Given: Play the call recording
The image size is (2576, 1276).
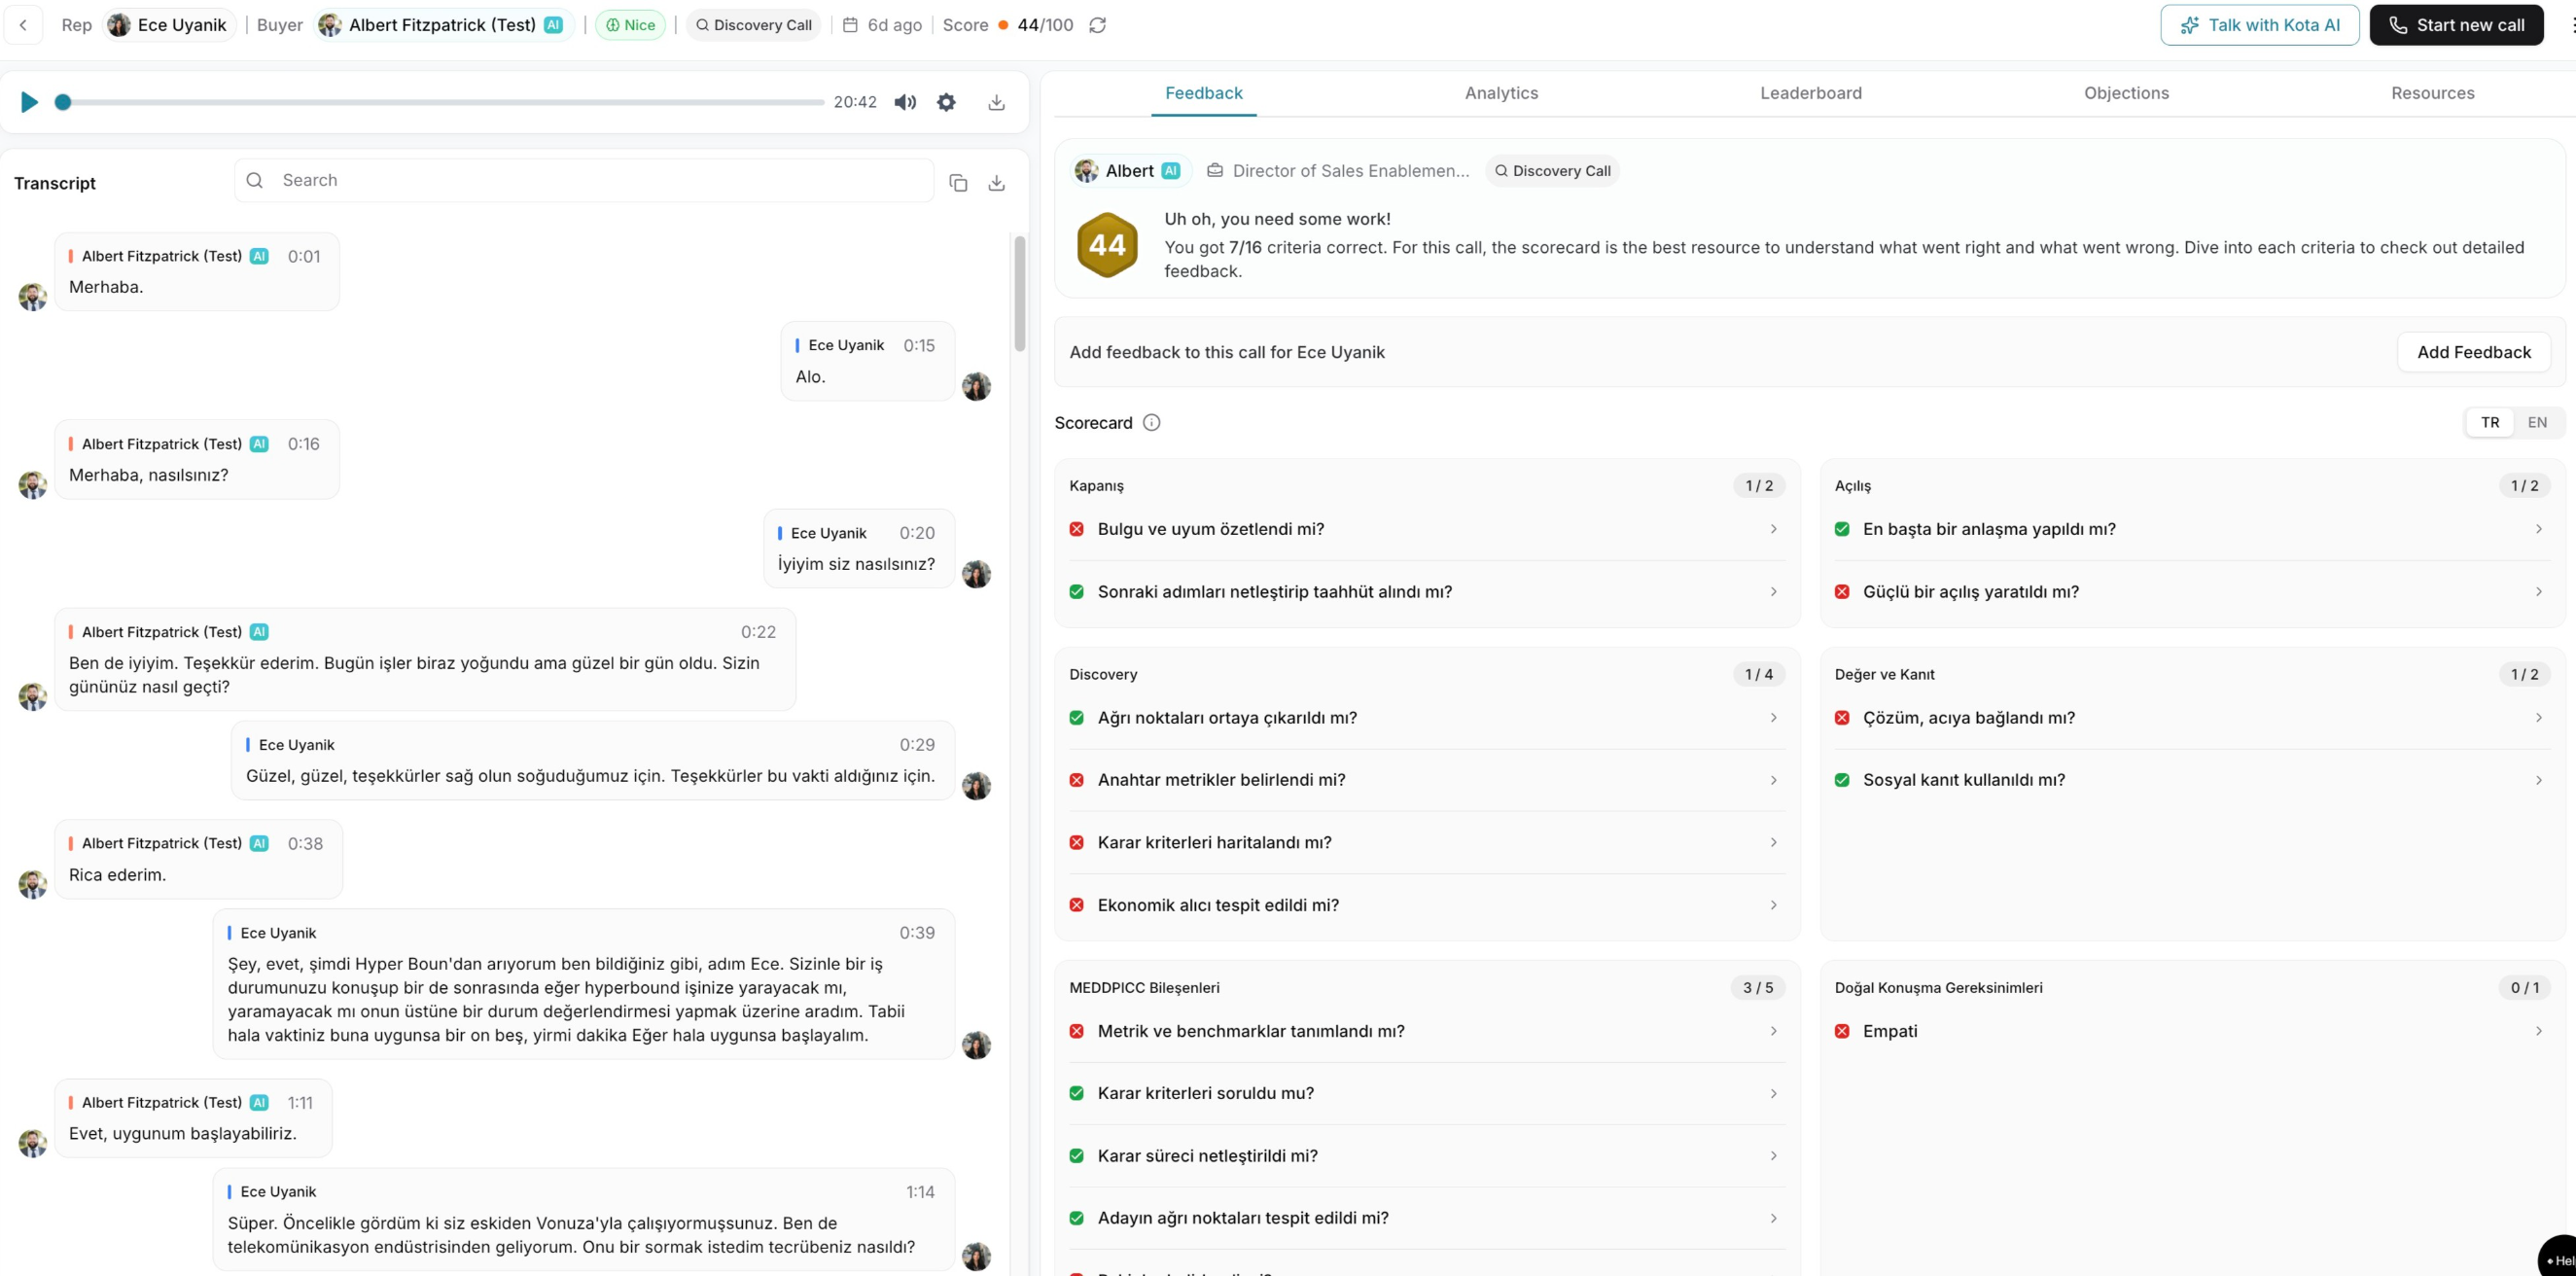Looking at the screenshot, I should point(30,102).
